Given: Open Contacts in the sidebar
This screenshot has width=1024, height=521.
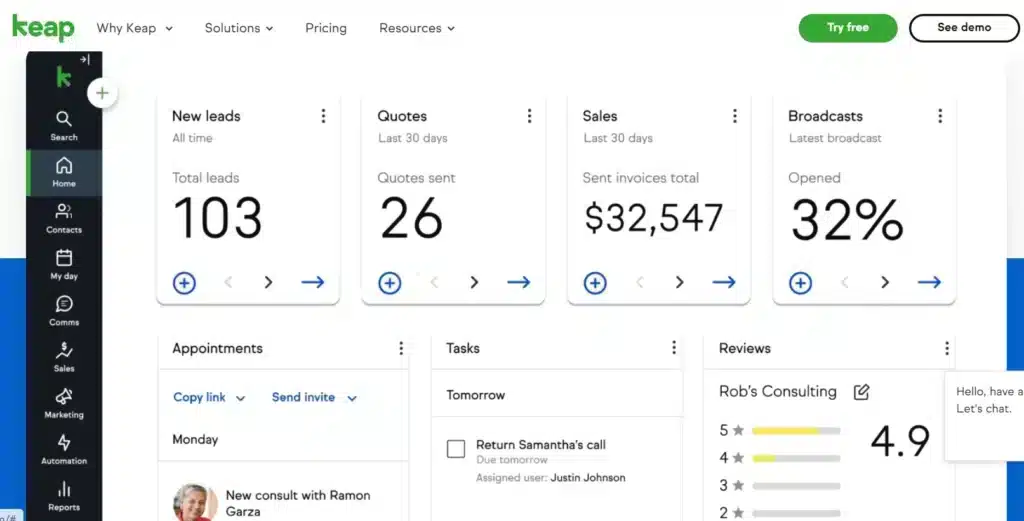Looking at the screenshot, I should click(64, 219).
